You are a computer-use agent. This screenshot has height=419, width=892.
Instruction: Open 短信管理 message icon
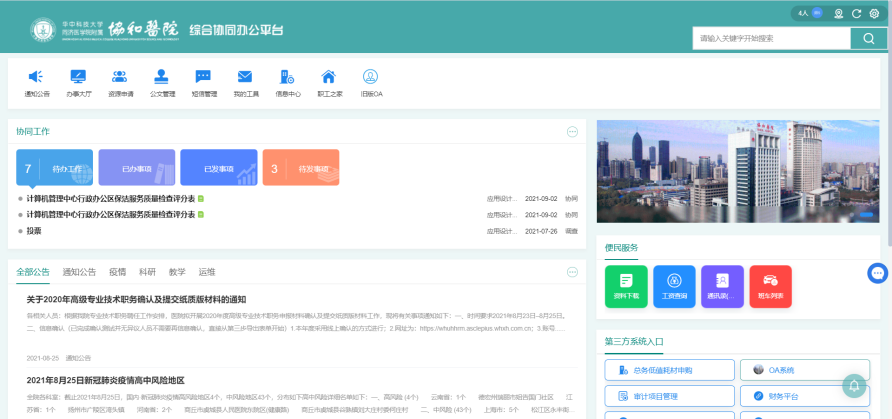[x=203, y=78]
